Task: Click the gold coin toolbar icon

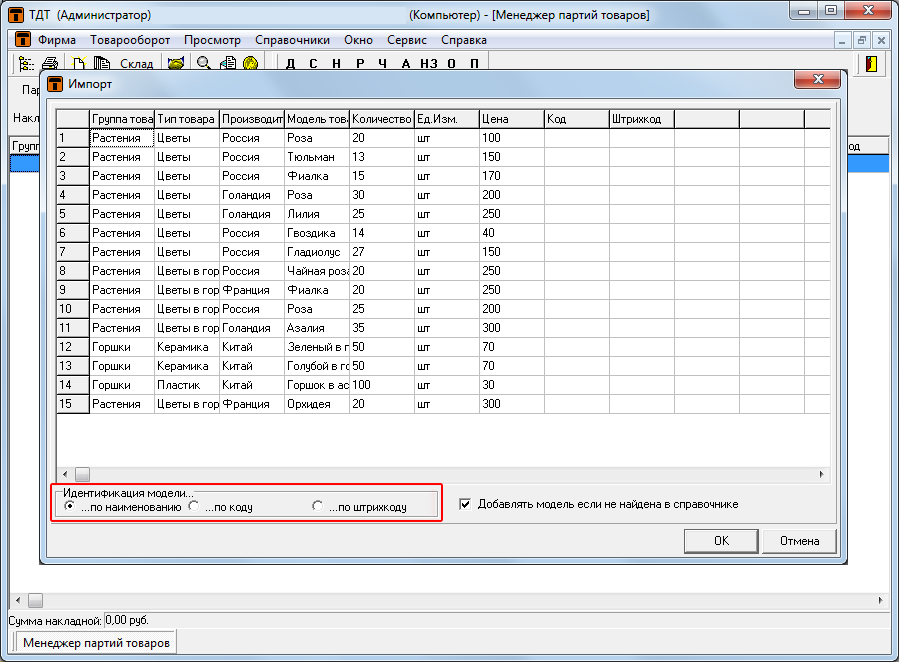Action: (251, 63)
